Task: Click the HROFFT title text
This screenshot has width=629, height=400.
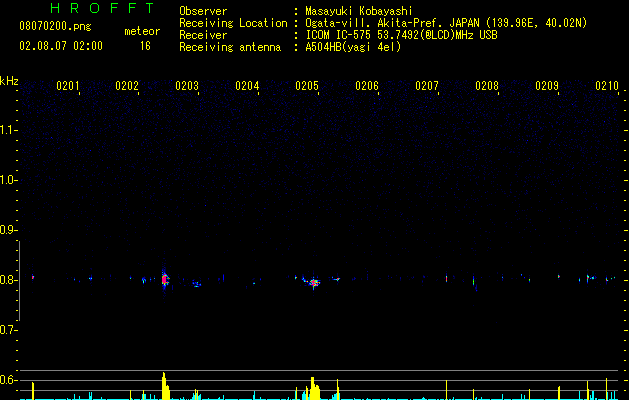Action: click(x=102, y=8)
